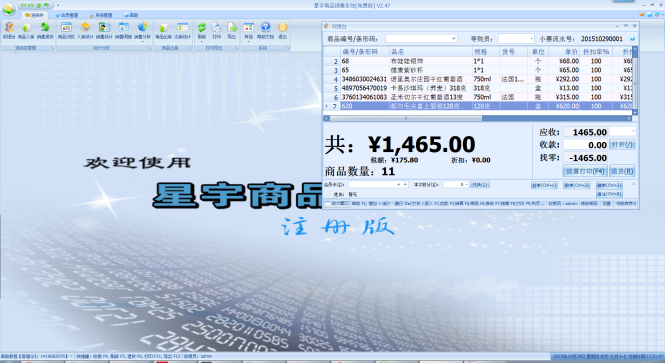Click the 商品出库 stock-out icon
The width and height of the screenshot is (665, 363).
tap(163, 31)
